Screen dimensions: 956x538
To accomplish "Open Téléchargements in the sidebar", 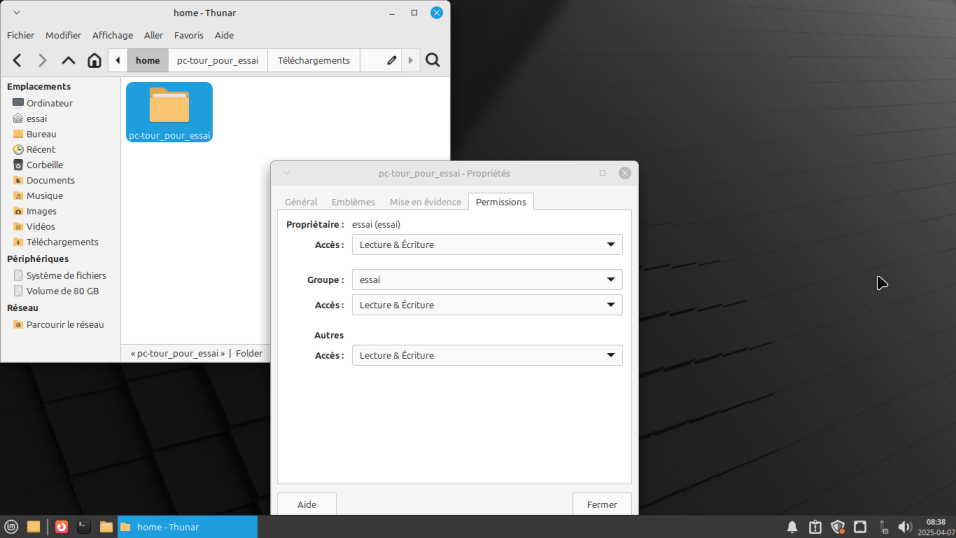I will click(62, 242).
